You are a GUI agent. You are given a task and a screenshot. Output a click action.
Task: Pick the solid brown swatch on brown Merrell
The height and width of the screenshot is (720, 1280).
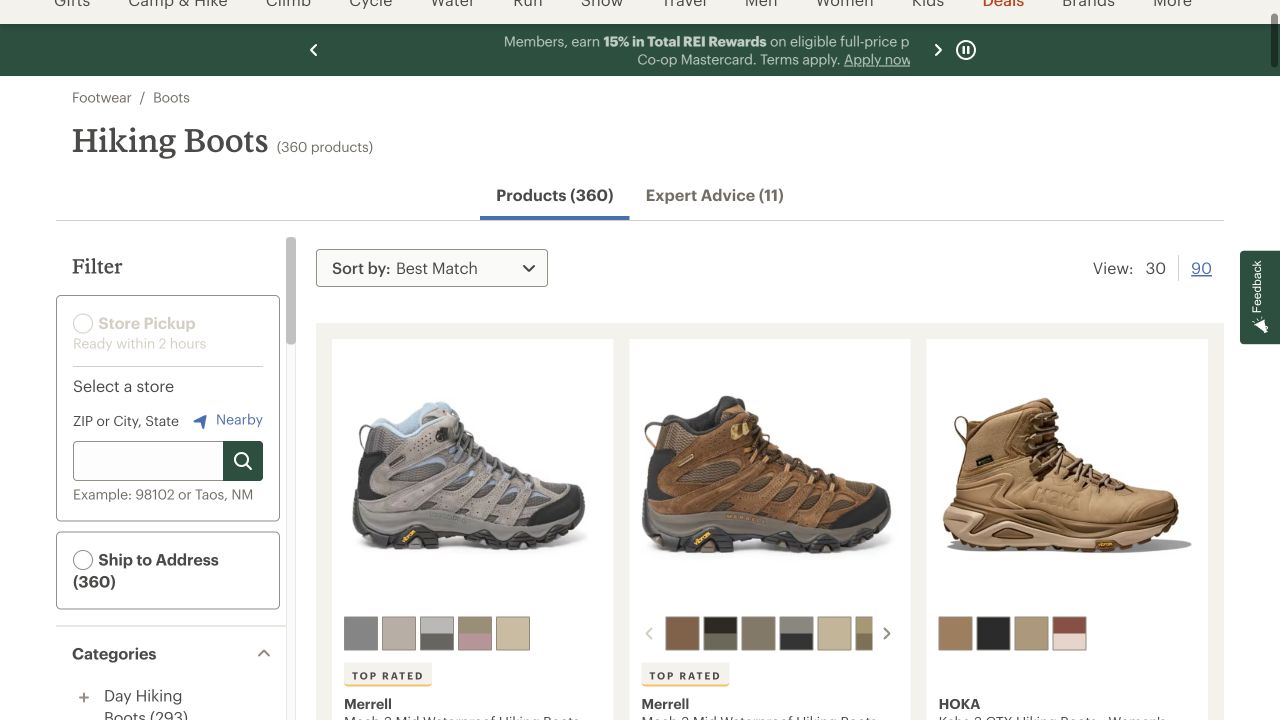[x=682, y=633]
